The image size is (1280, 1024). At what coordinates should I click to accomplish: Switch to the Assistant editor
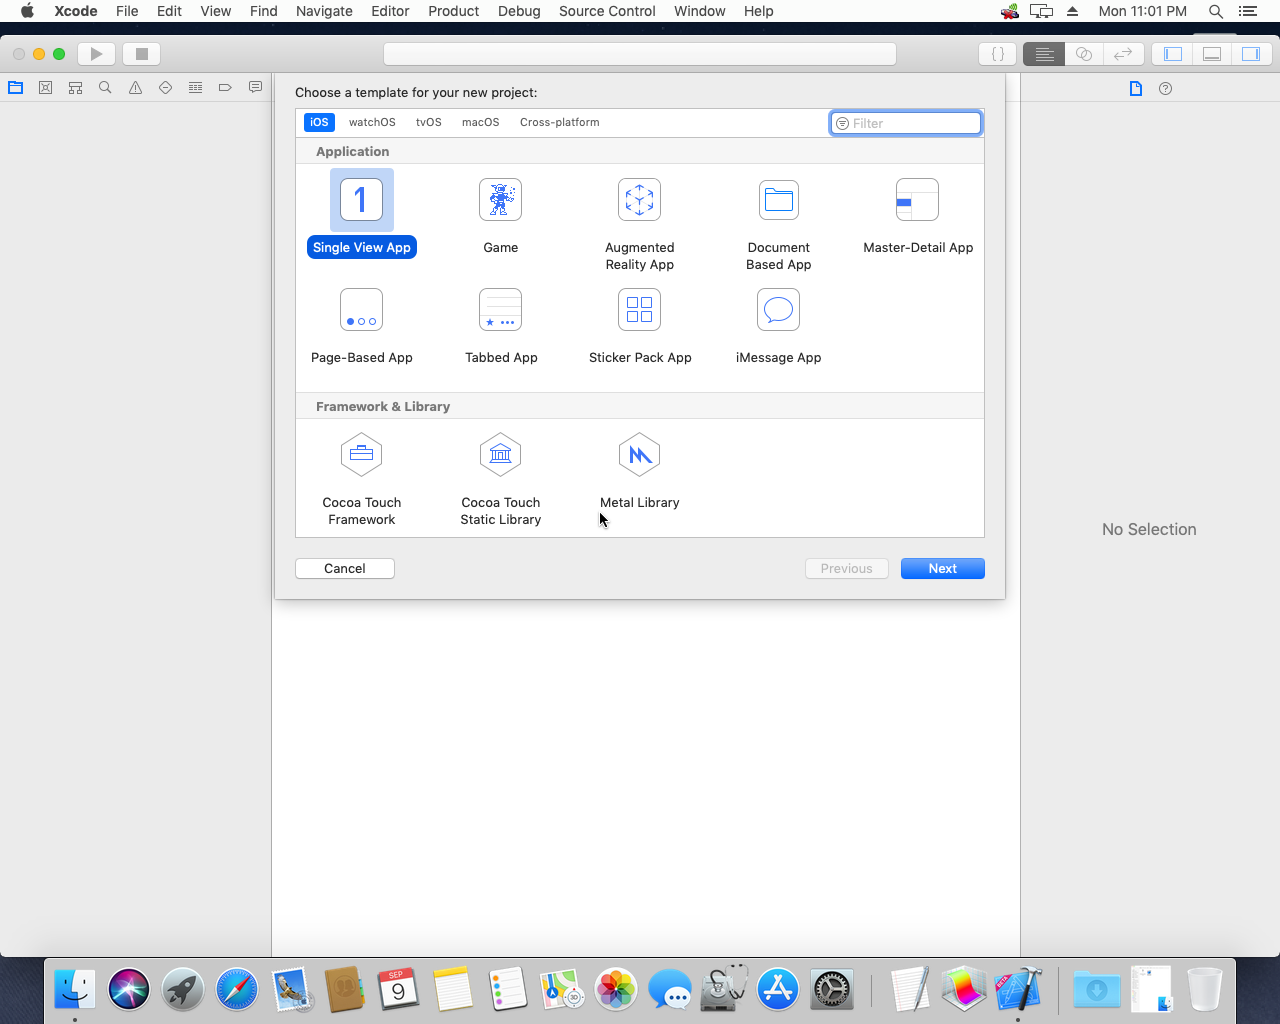pyautogui.click(x=1084, y=54)
